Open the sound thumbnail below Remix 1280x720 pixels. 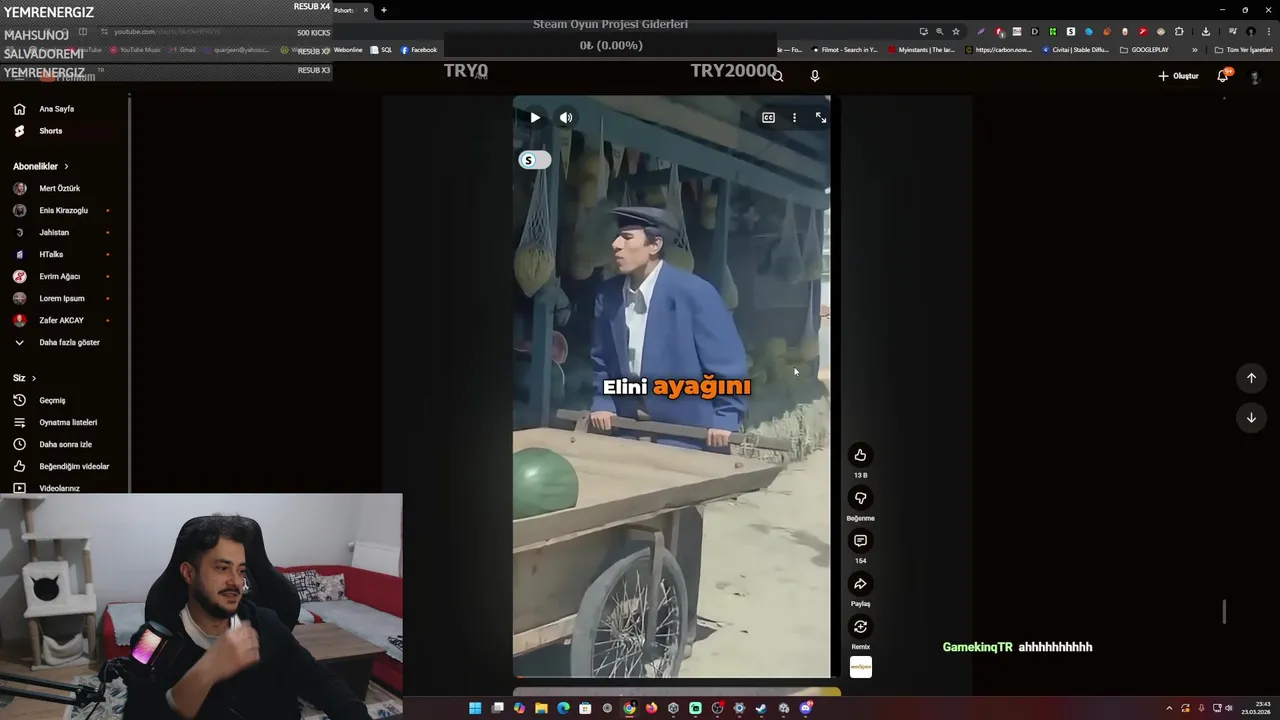(x=860, y=667)
